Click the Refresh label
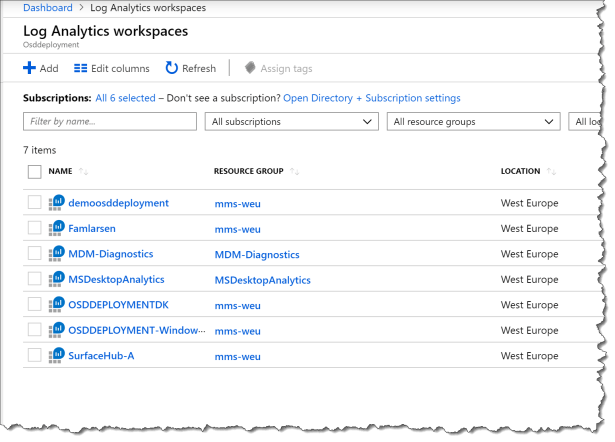This screenshot has height=442, width=615. [x=199, y=69]
